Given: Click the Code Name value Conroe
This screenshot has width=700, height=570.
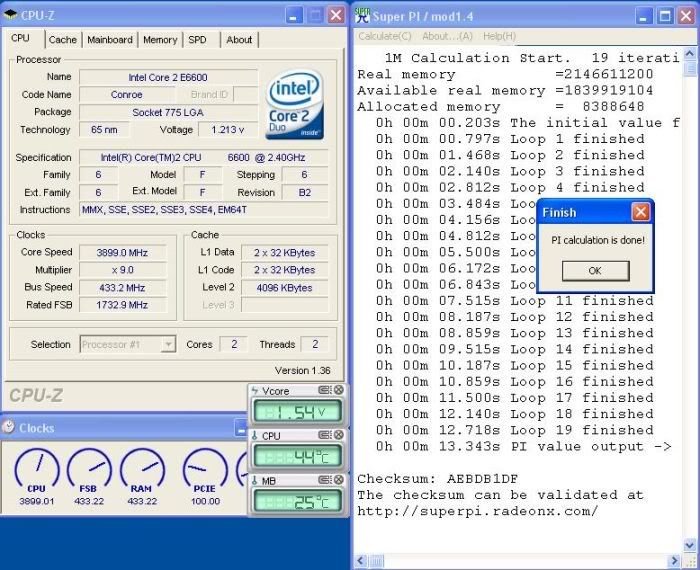Looking at the screenshot, I should 127,95.
